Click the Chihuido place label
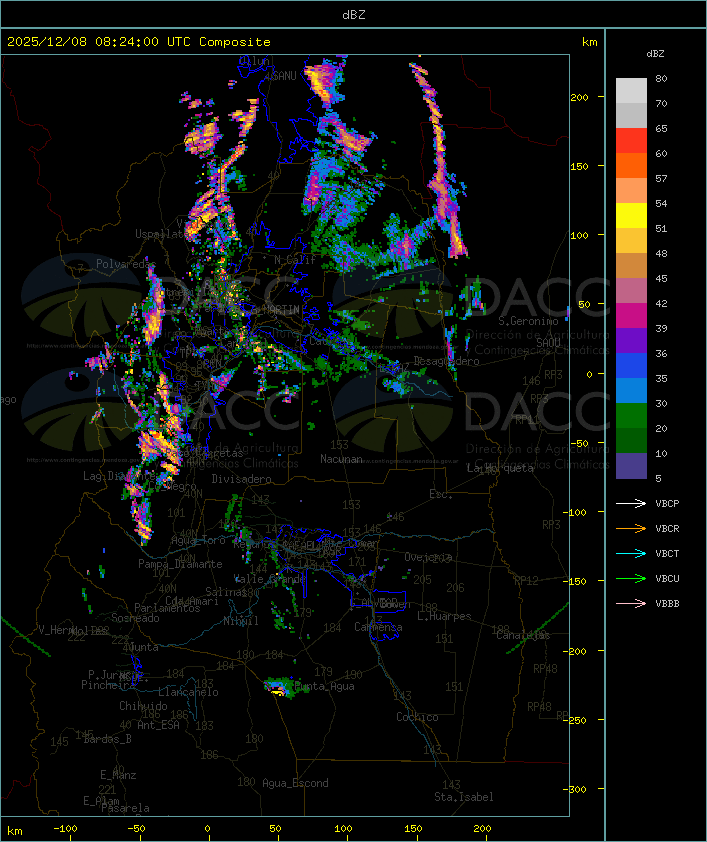 click(x=143, y=706)
